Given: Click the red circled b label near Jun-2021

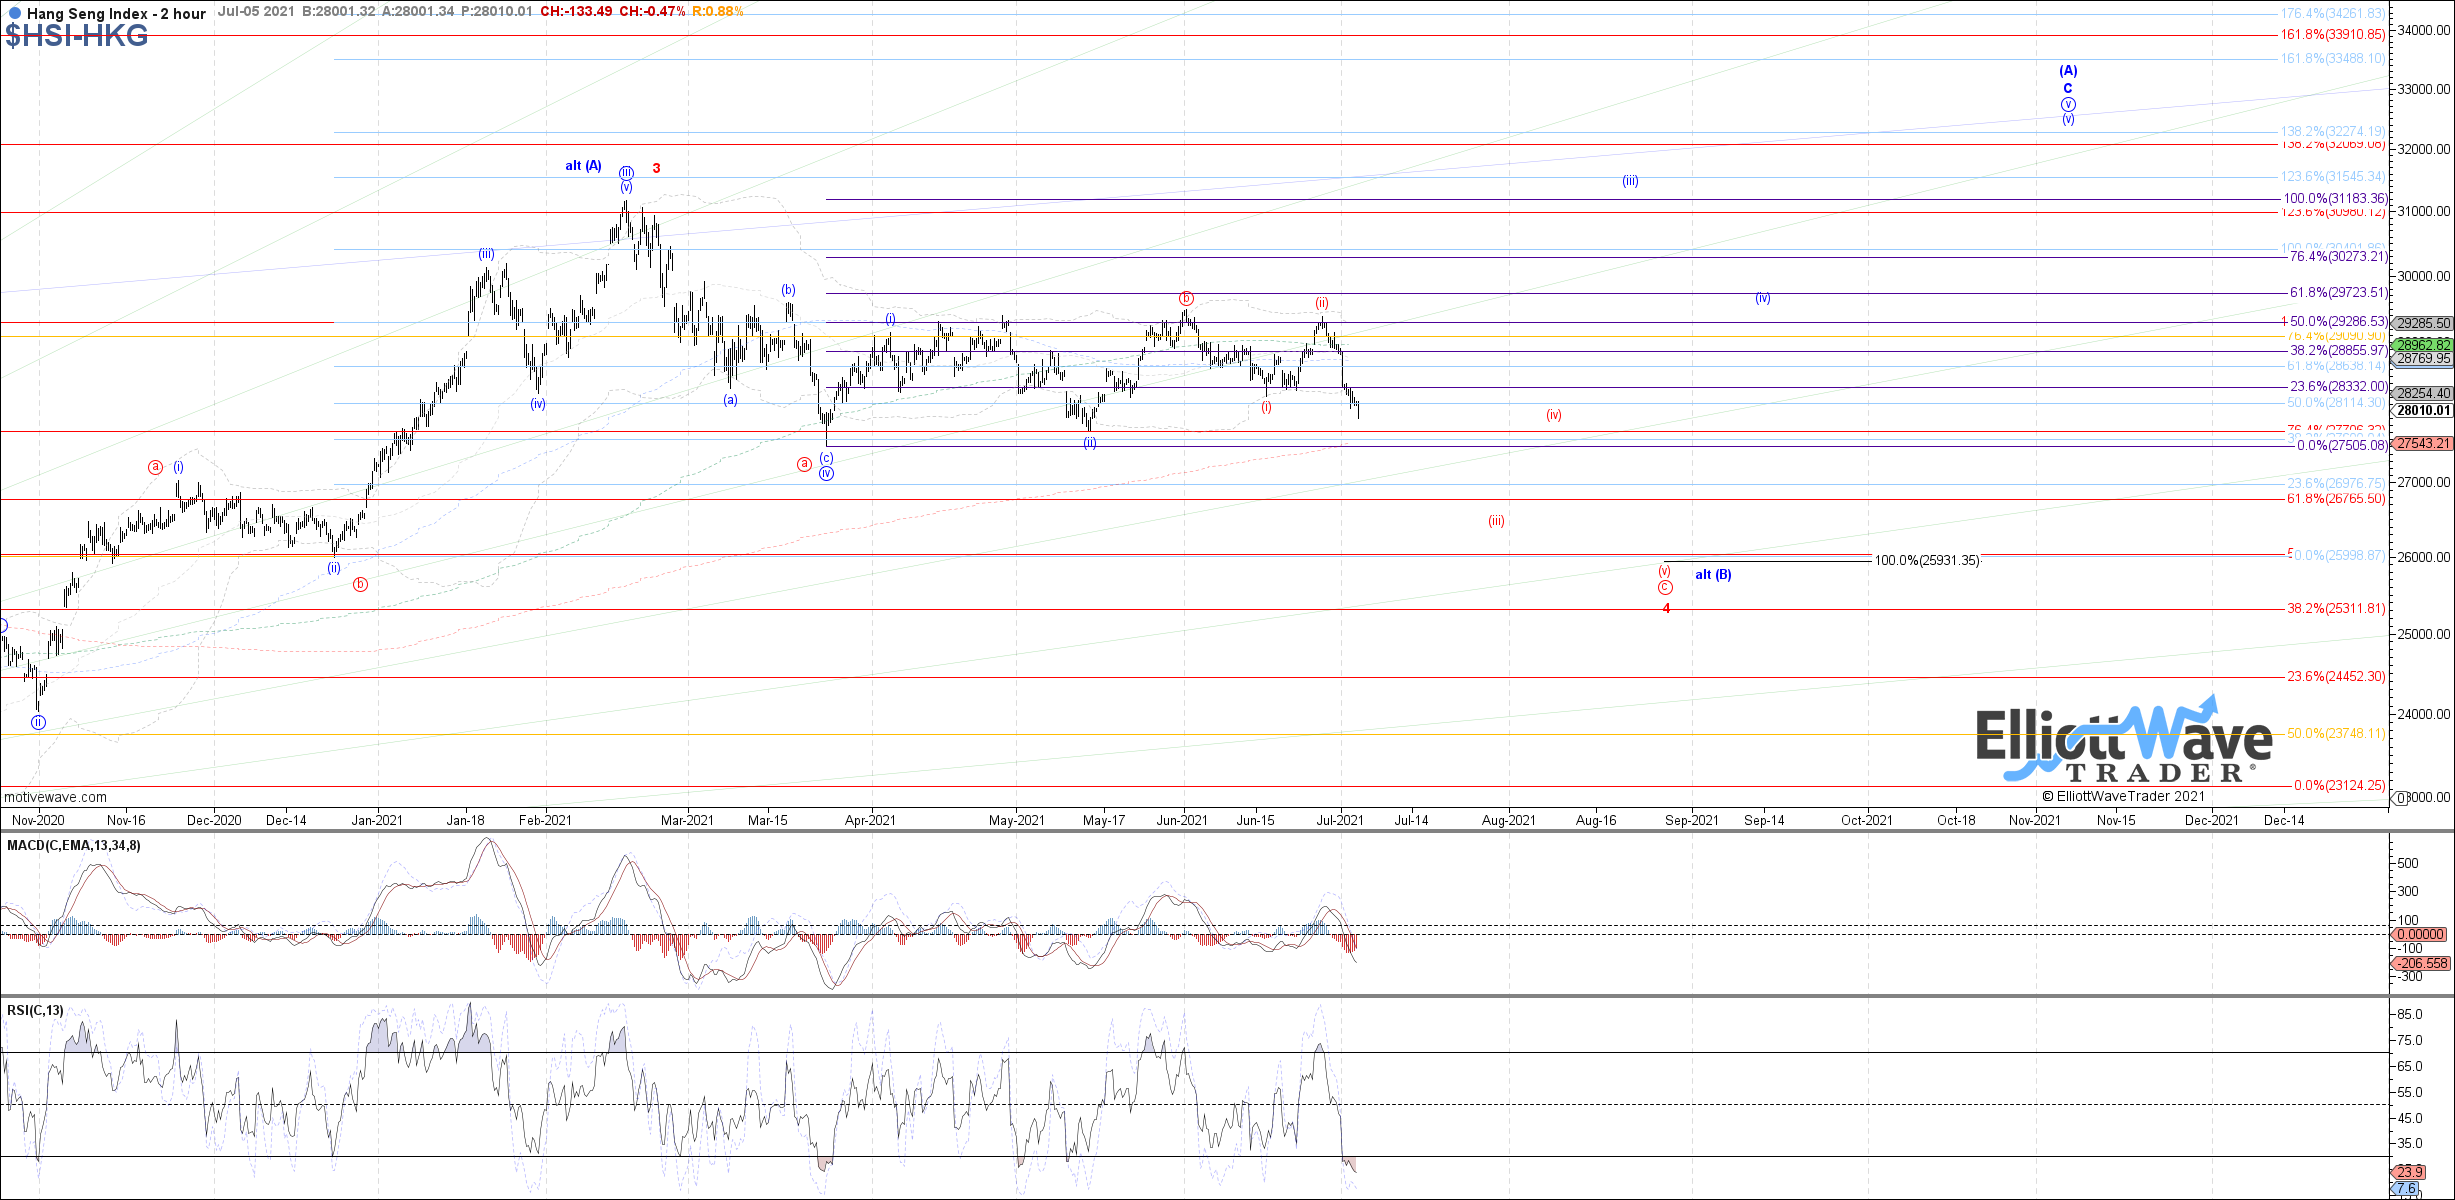Looking at the screenshot, I should pyautogui.click(x=1186, y=298).
